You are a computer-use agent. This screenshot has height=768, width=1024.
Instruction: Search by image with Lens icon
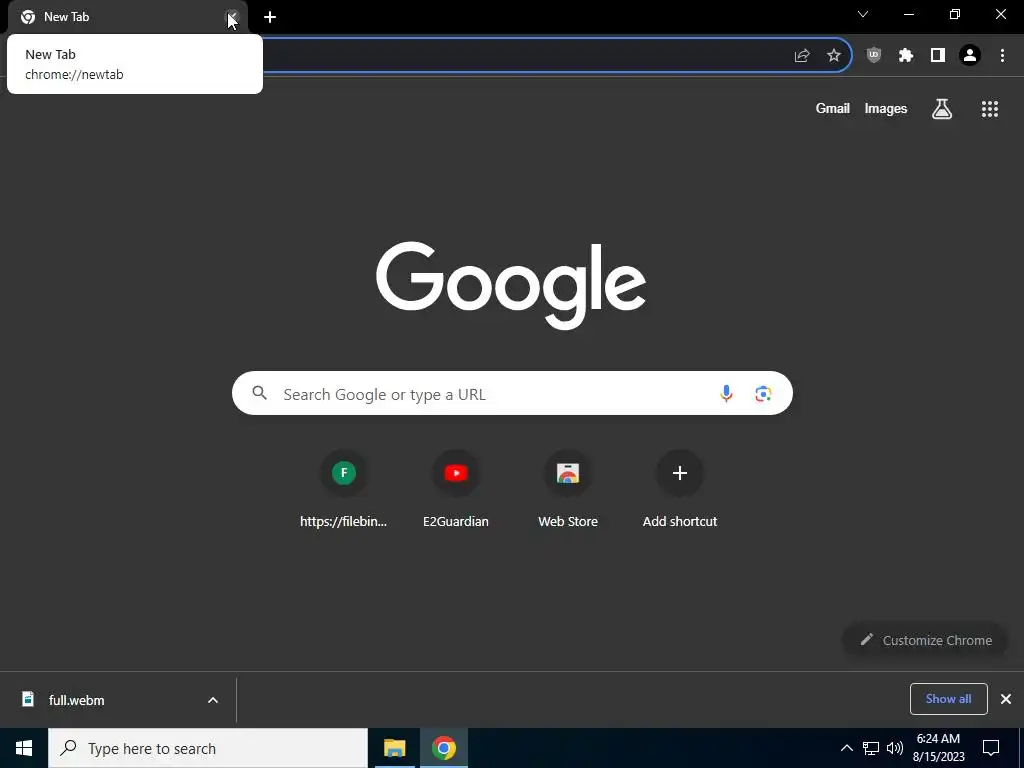763,393
